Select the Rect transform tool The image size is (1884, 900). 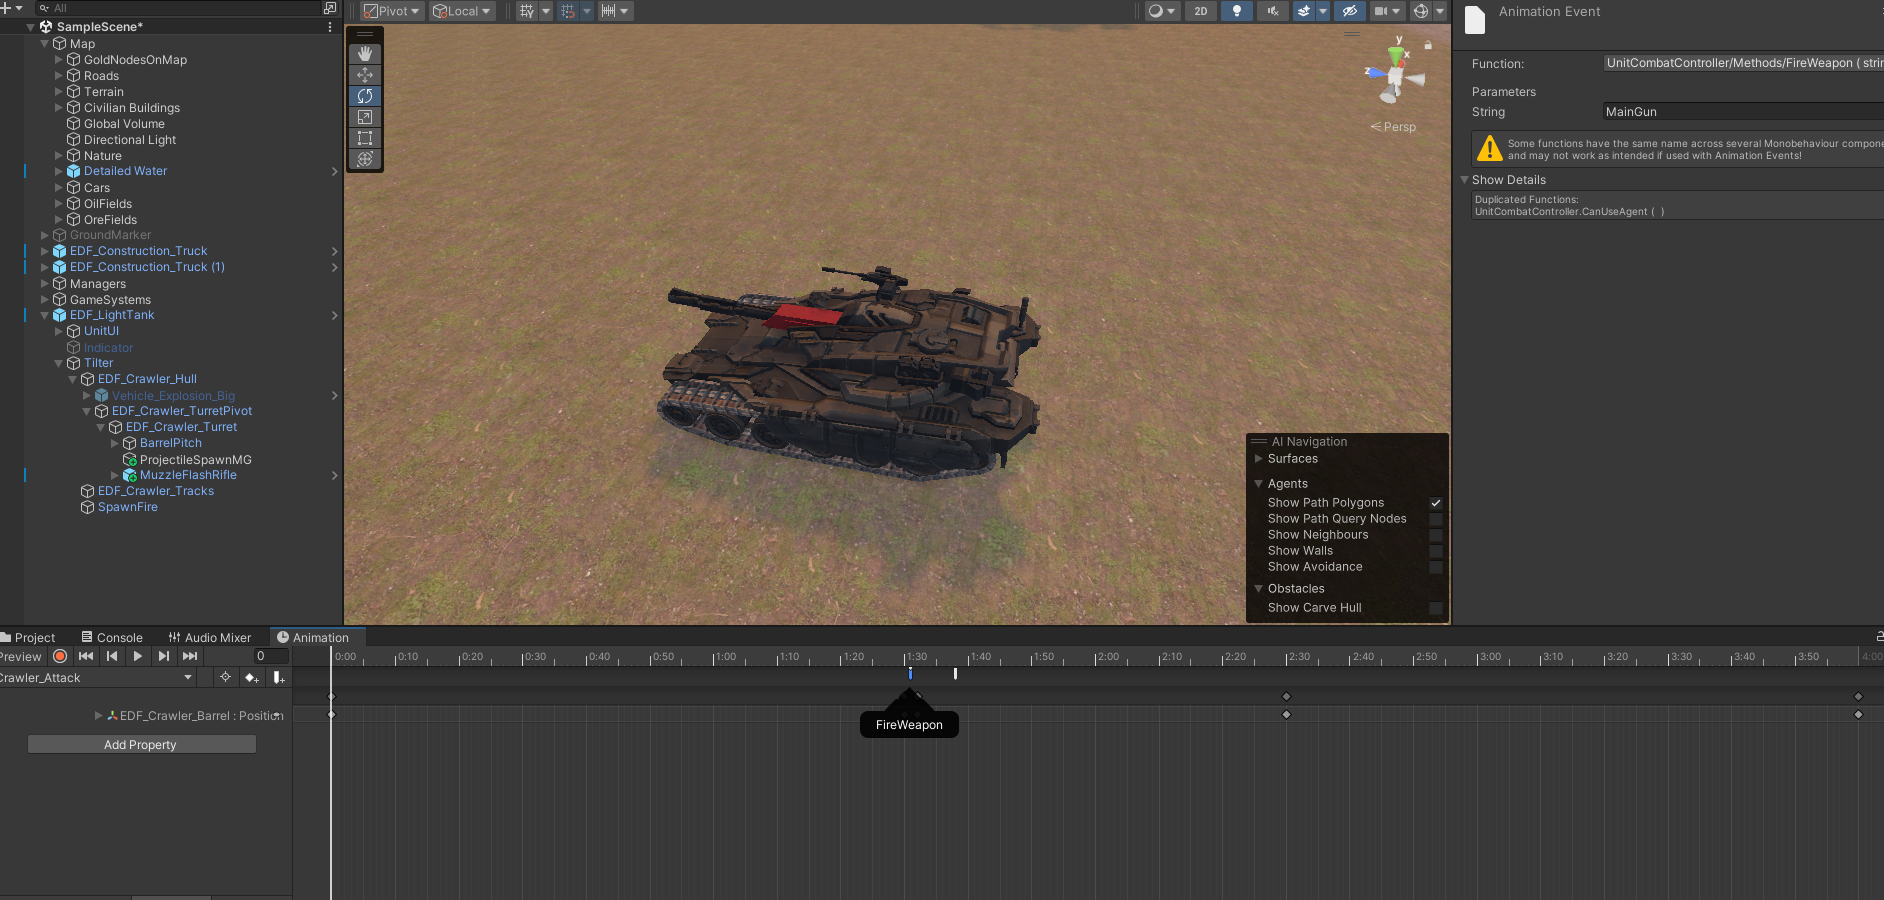coord(365,138)
